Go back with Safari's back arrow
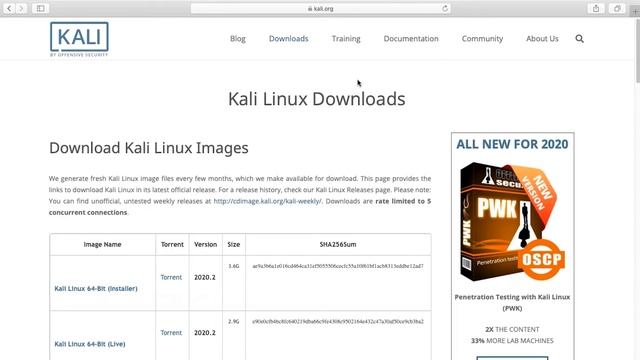640x360 pixels. pyautogui.click(x=9, y=8)
